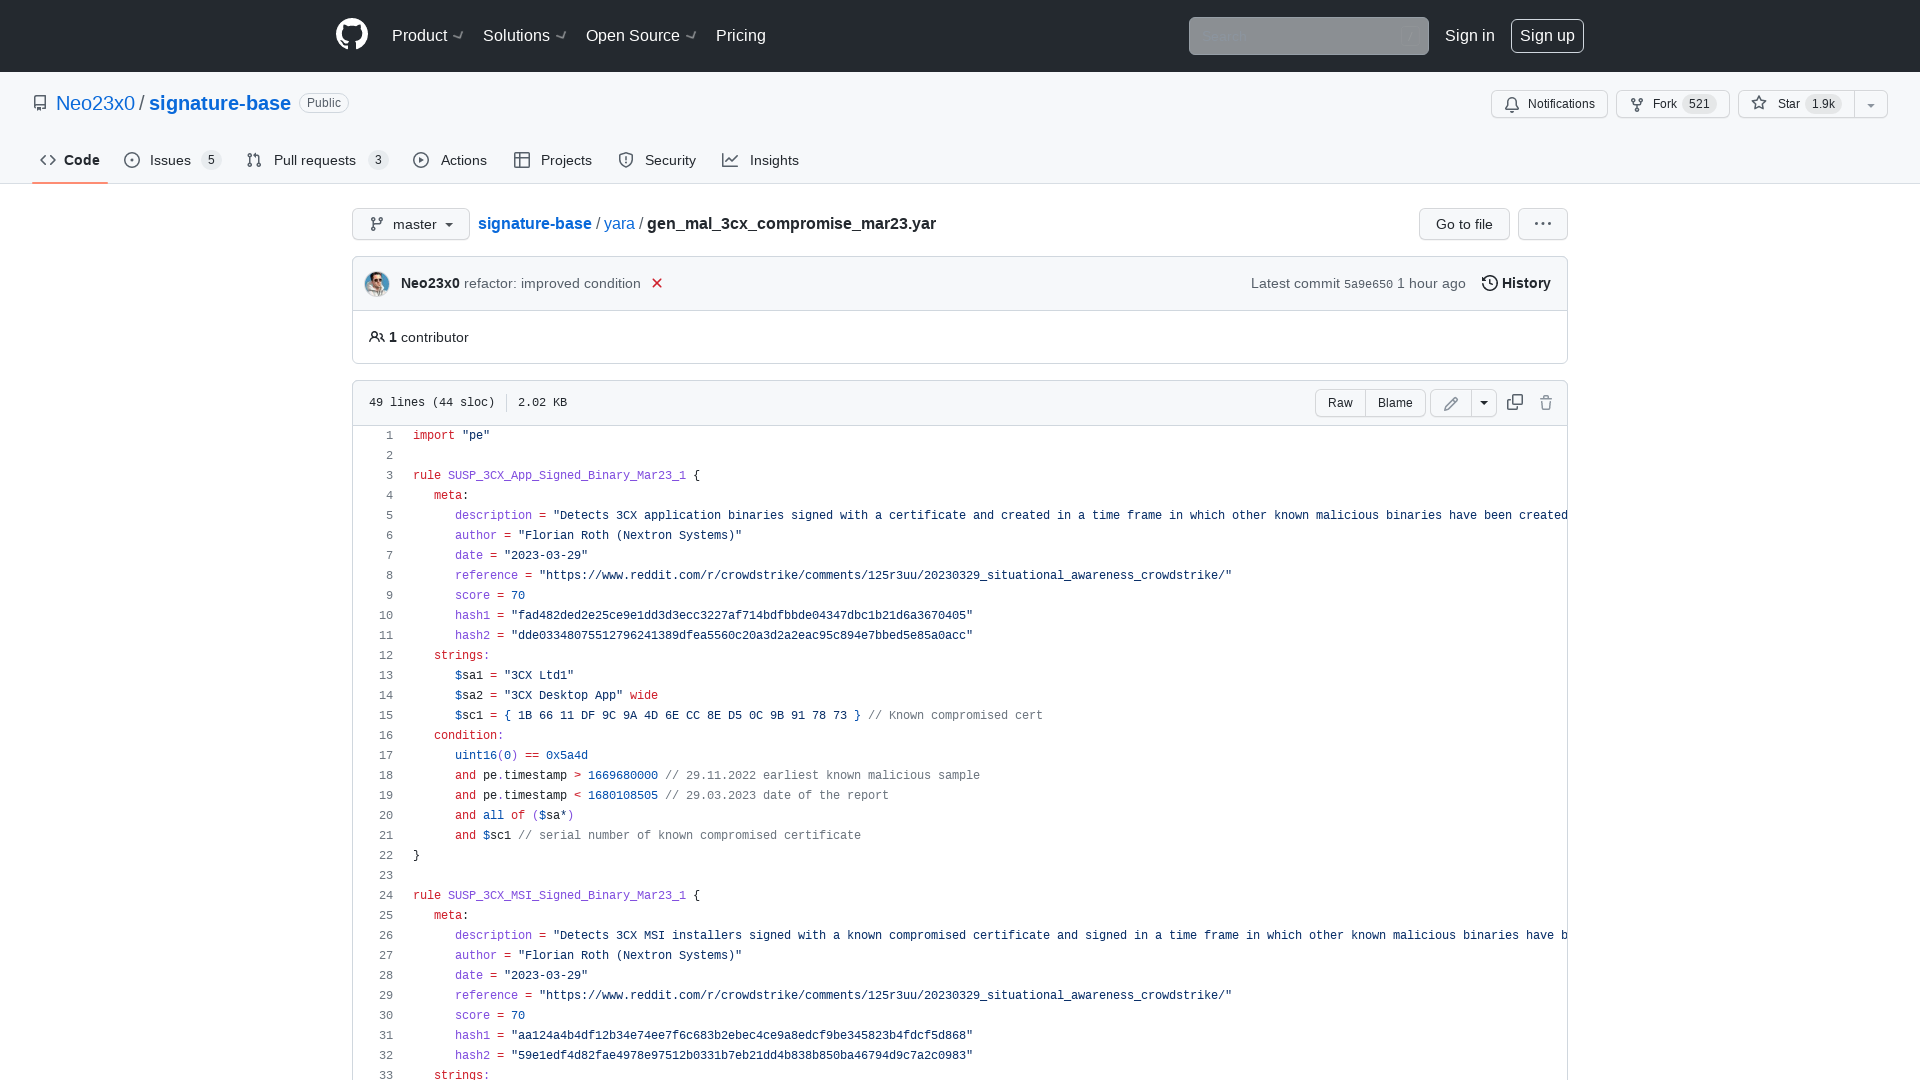Click the rule name SUSP_3CX_MSI_Signed_Binary_Mar23_1
The image size is (1920, 1080).
[567, 896]
